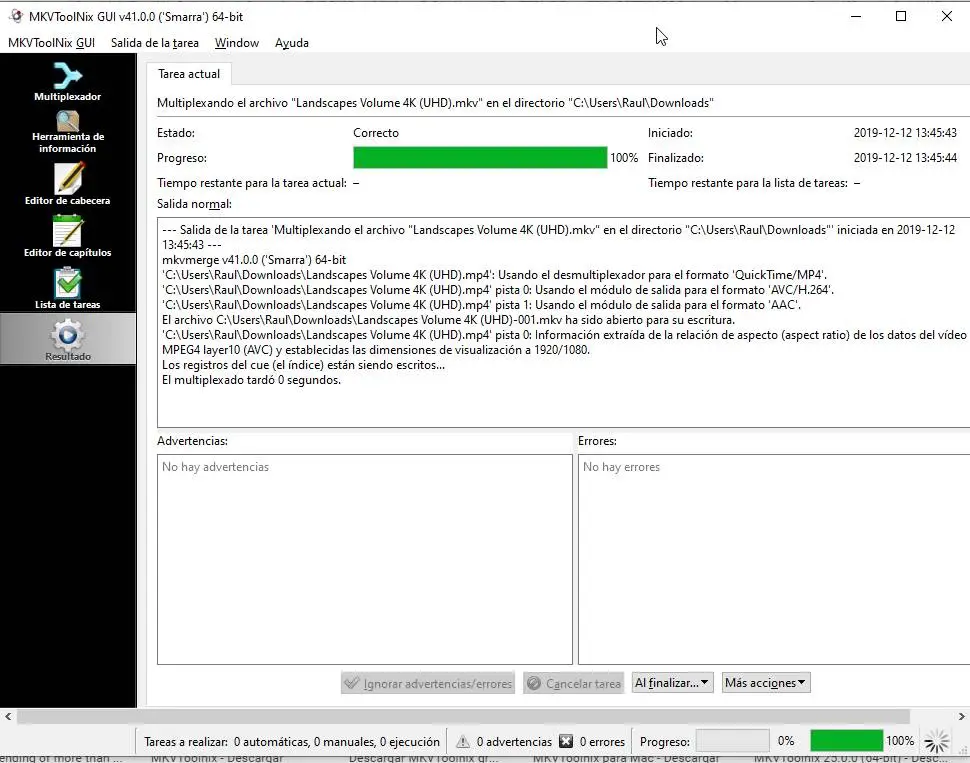Viewport: 970px width, 763px height.
Task: Open Salida de la tarea menu
Action: point(155,43)
